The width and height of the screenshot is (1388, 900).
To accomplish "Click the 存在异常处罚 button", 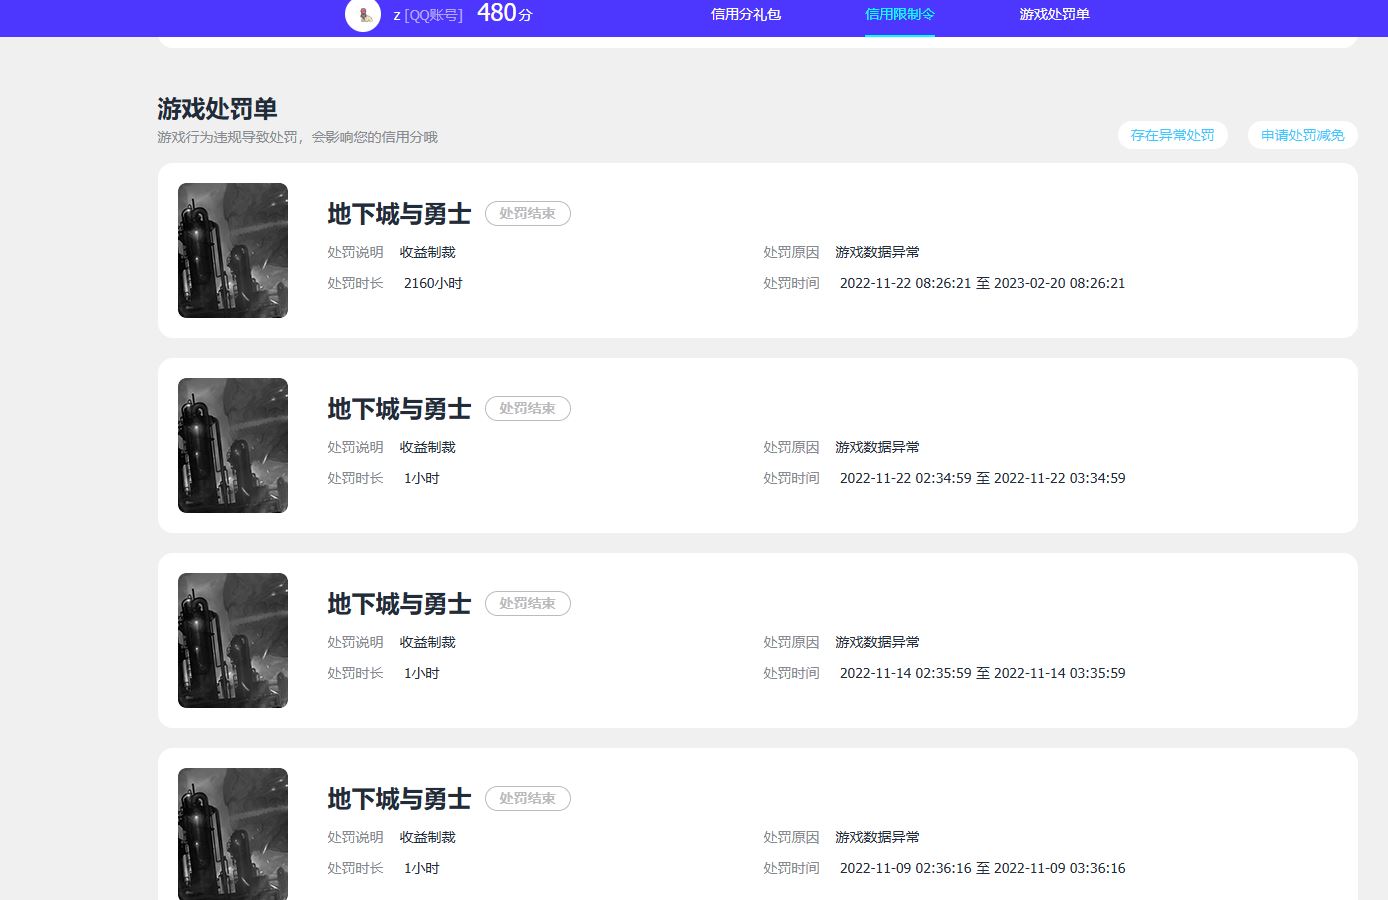I will coord(1172,135).
